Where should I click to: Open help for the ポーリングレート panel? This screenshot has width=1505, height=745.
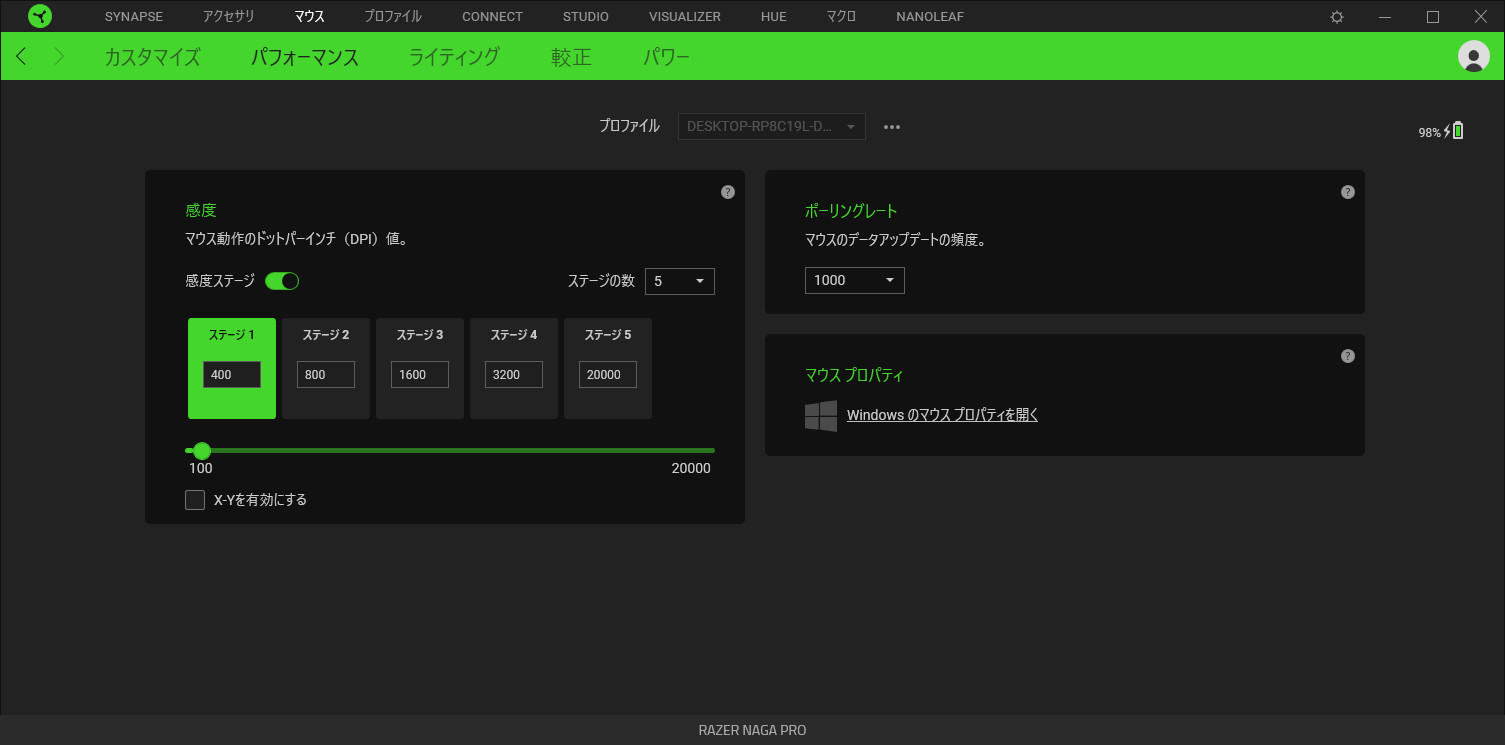coord(1348,192)
